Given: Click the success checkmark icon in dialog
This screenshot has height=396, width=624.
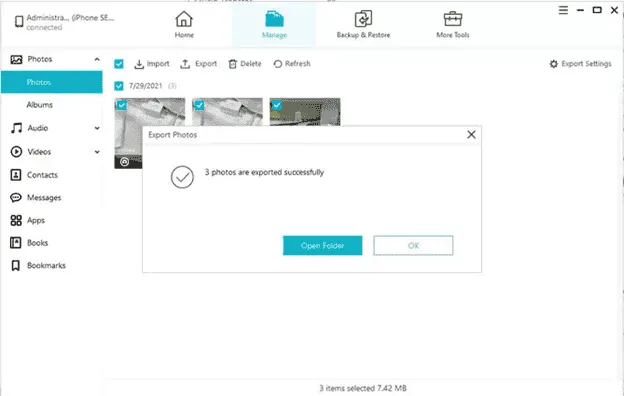Looking at the screenshot, I should (182, 177).
